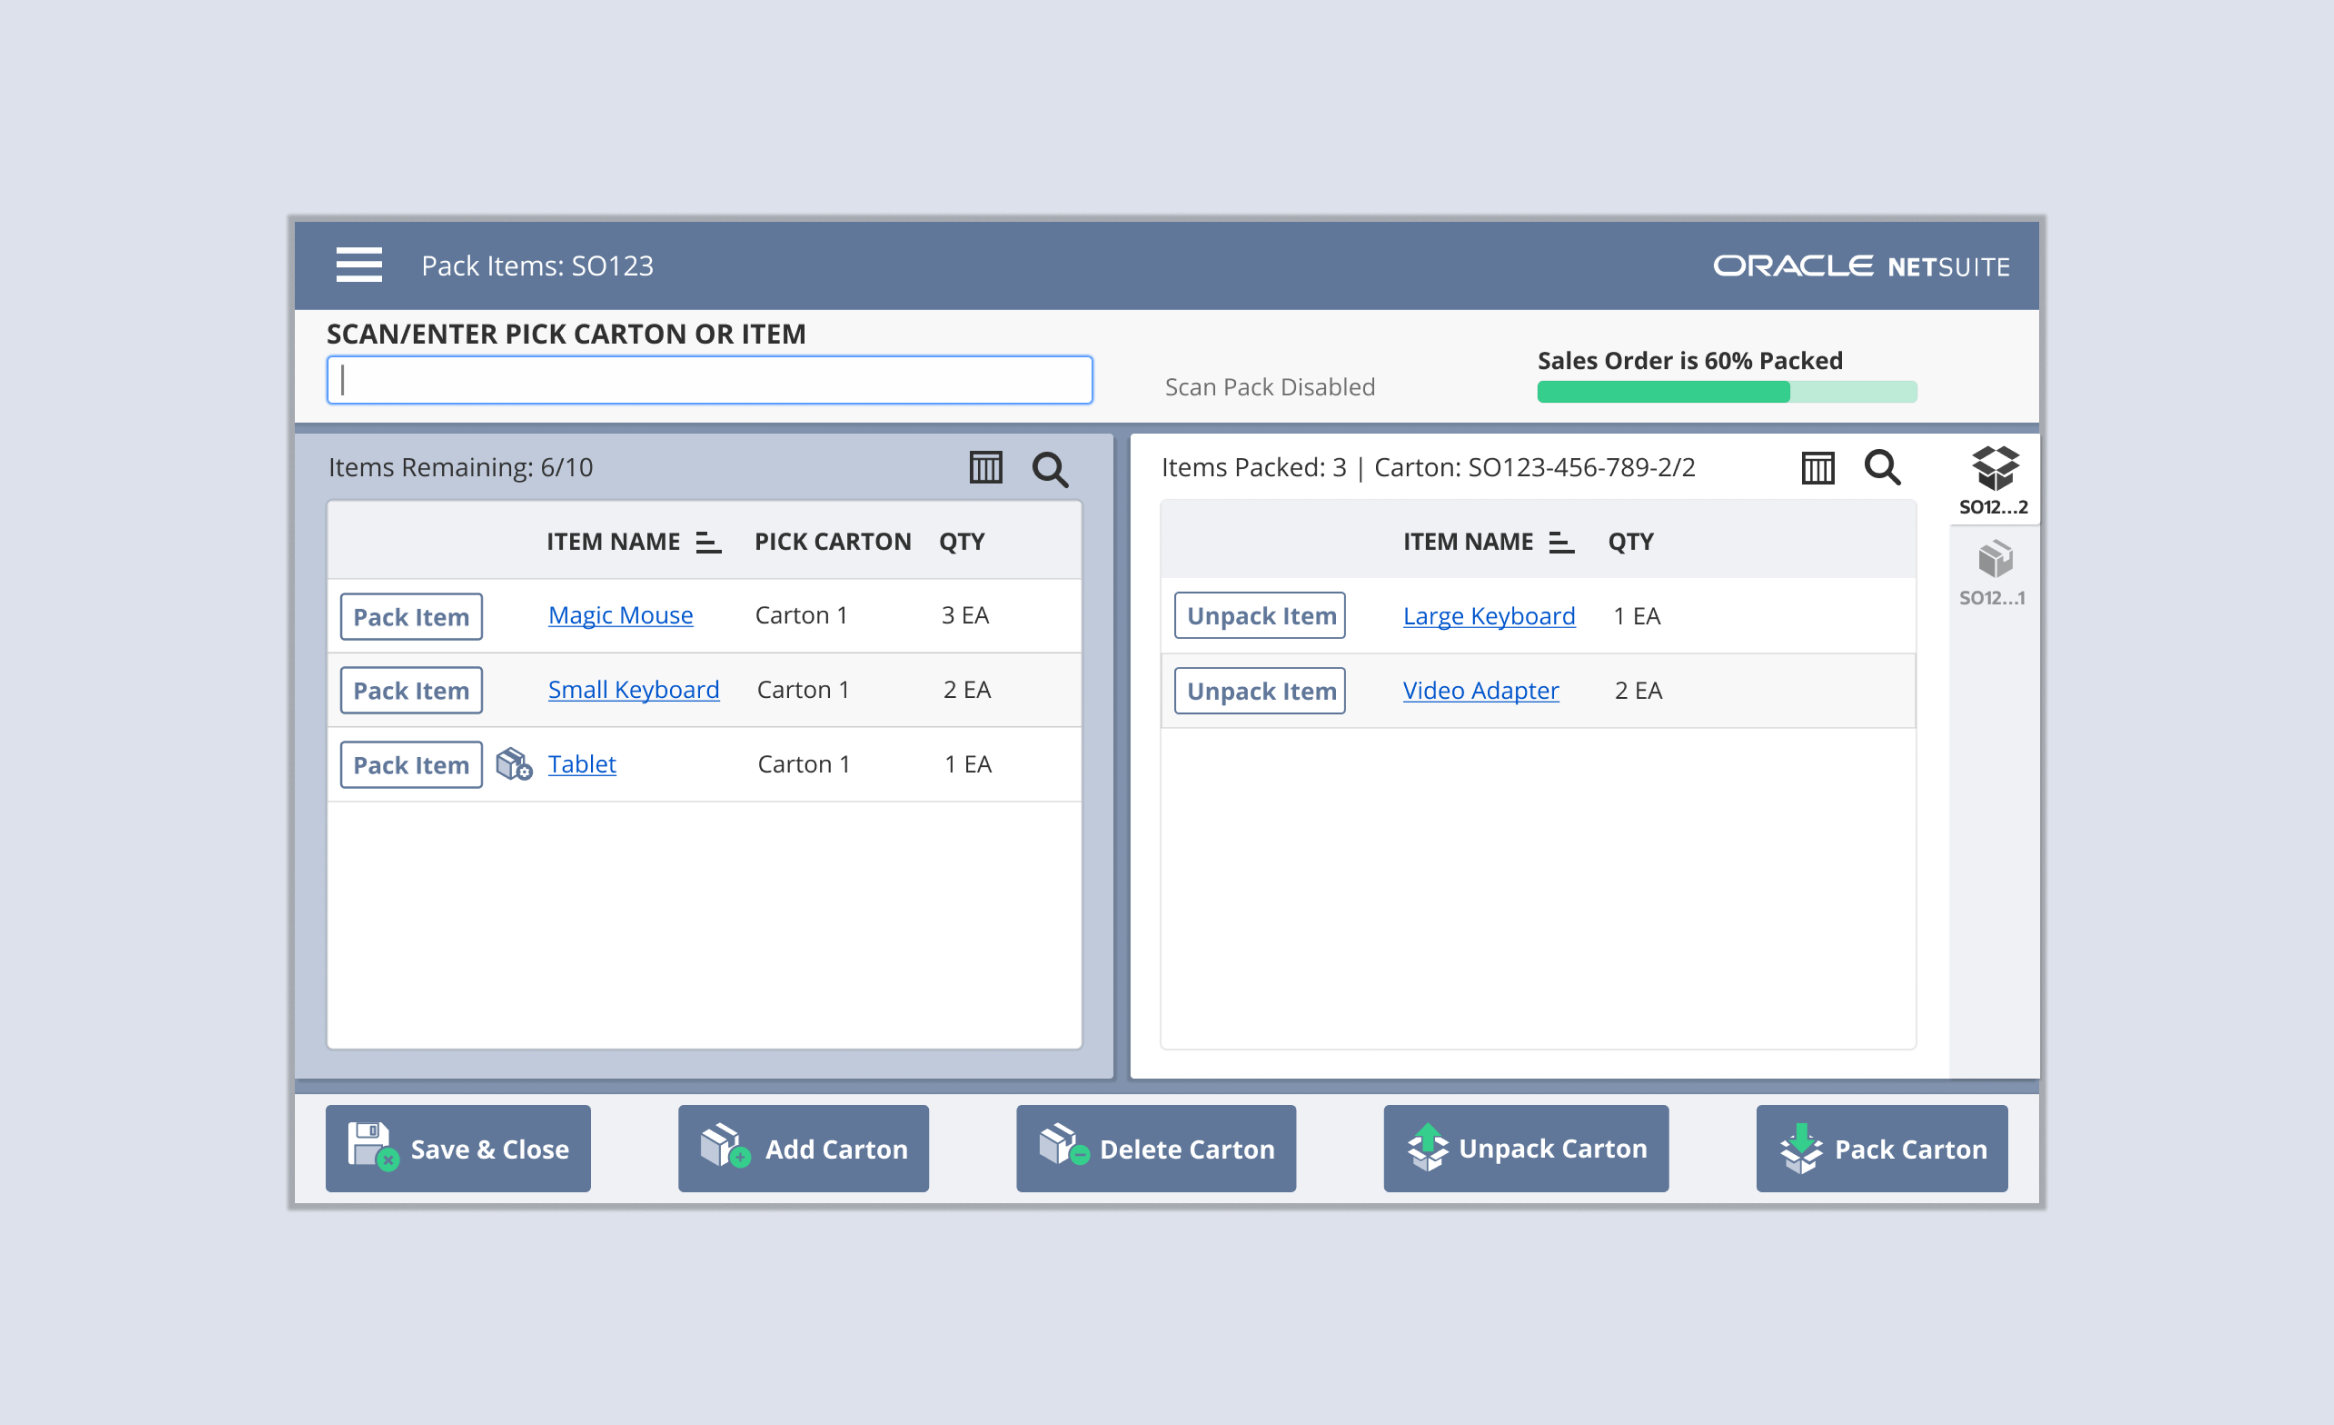Click Save & Close
2334x1425 pixels.
point(457,1148)
